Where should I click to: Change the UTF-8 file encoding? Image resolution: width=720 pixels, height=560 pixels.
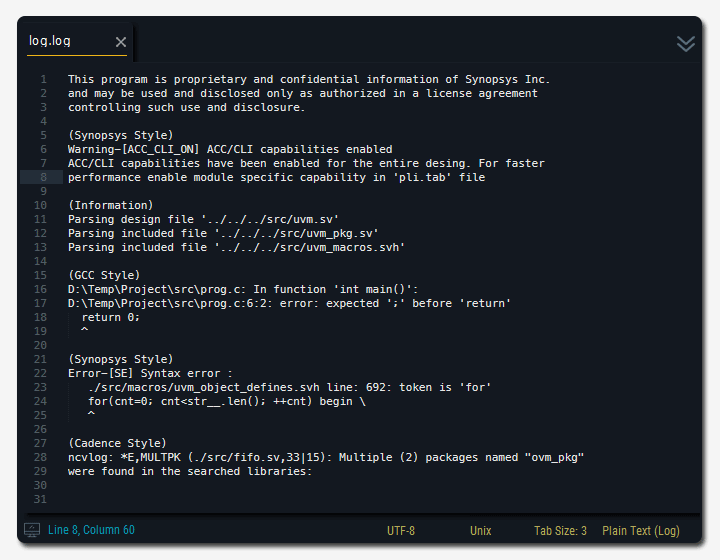point(401,531)
